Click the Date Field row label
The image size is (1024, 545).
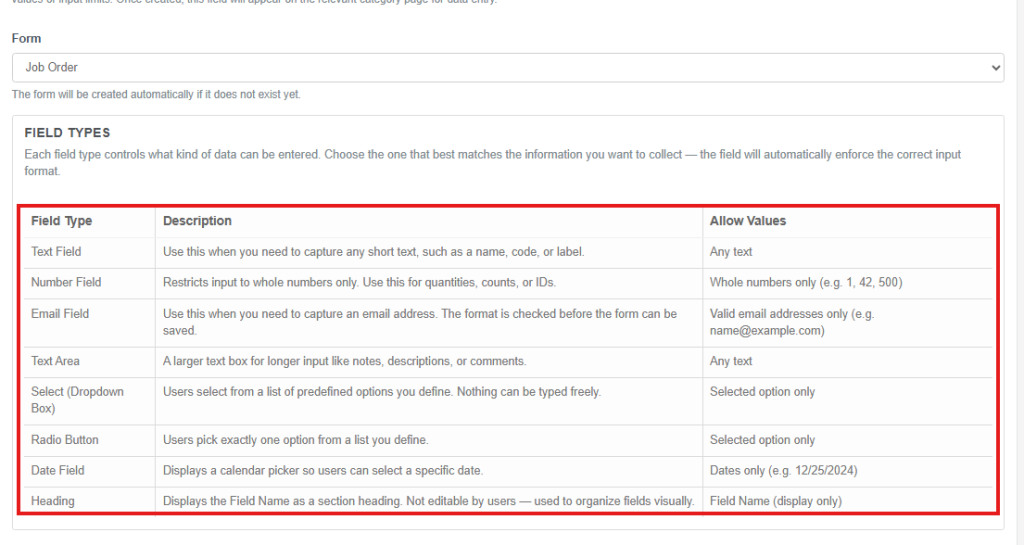(57, 470)
